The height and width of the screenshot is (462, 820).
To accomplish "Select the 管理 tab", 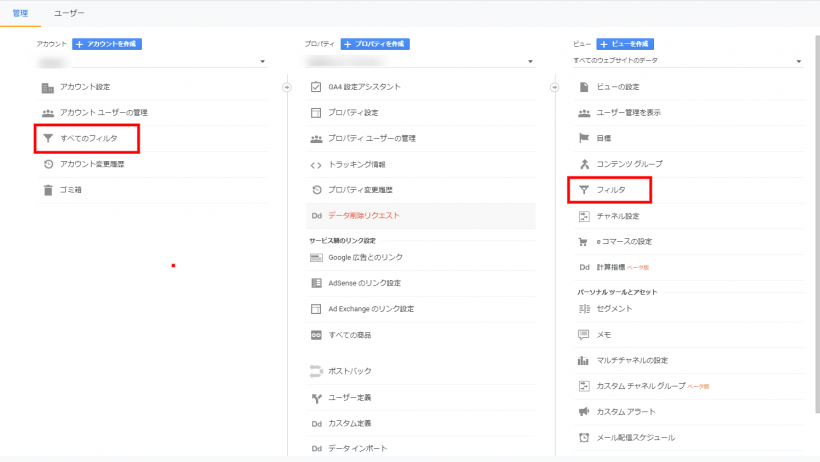I will point(21,13).
